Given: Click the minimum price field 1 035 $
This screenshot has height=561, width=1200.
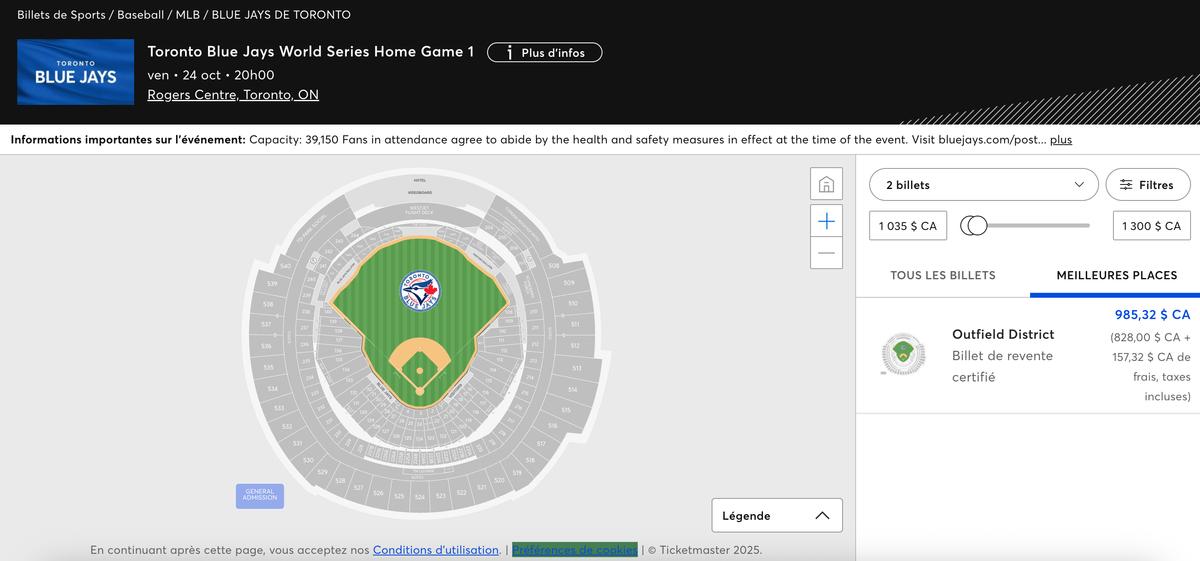Looking at the screenshot, I should tap(908, 226).
